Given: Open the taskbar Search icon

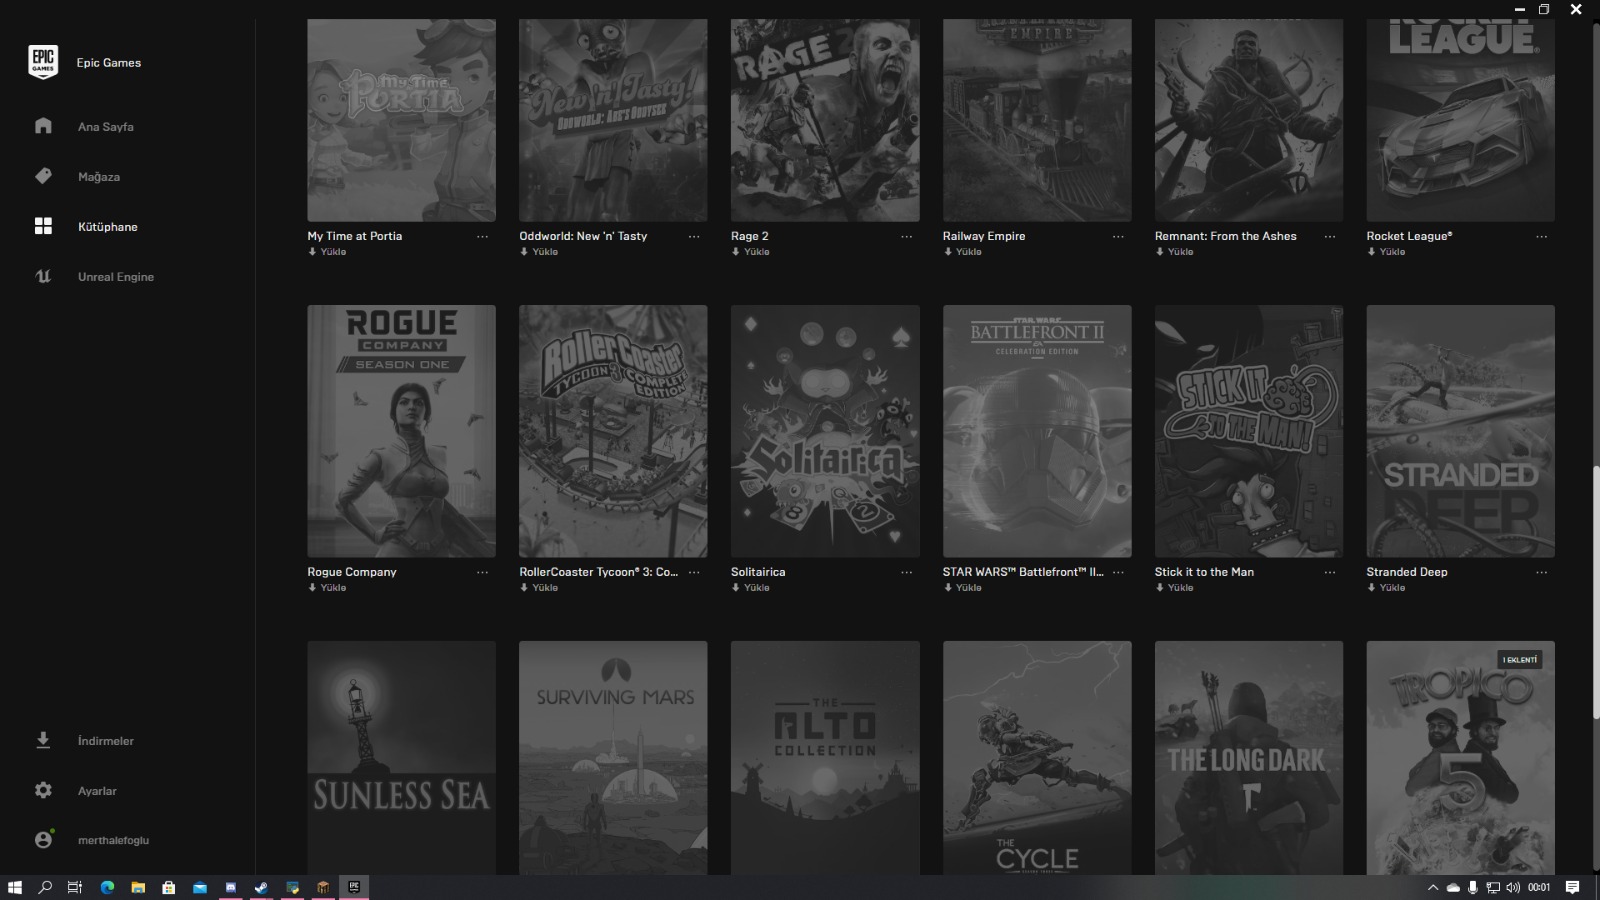Looking at the screenshot, I should click(45, 887).
